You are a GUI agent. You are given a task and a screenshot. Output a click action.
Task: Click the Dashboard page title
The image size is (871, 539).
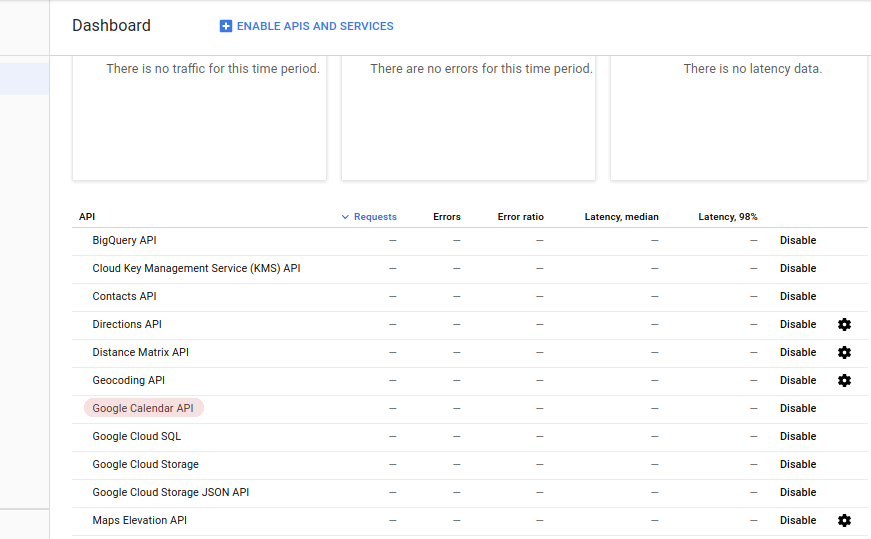click(111, 26)
